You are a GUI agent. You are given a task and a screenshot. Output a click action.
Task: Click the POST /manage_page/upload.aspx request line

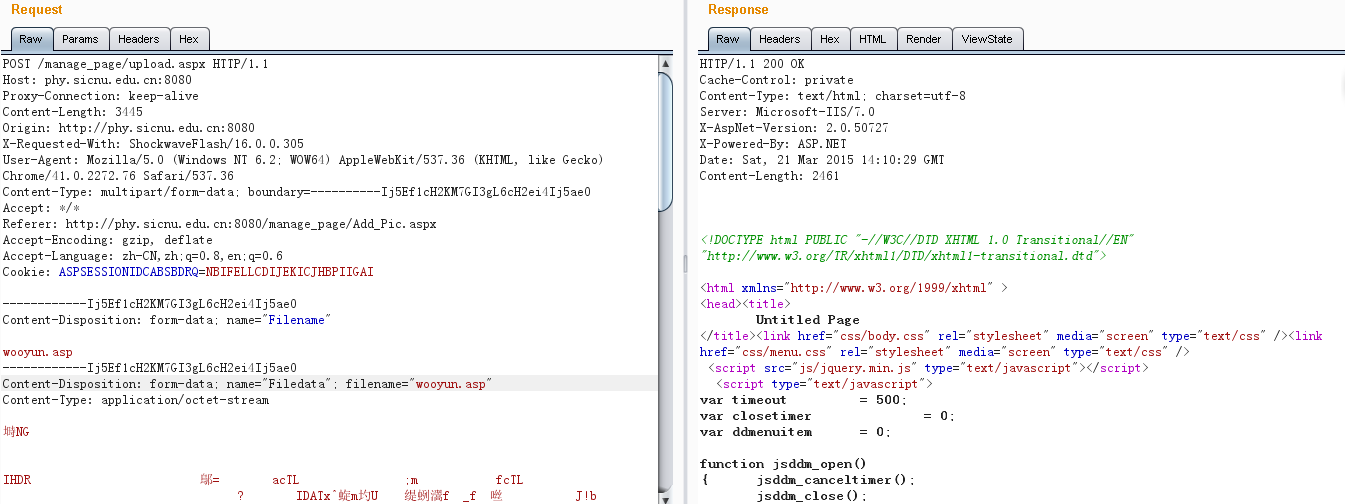135,64
